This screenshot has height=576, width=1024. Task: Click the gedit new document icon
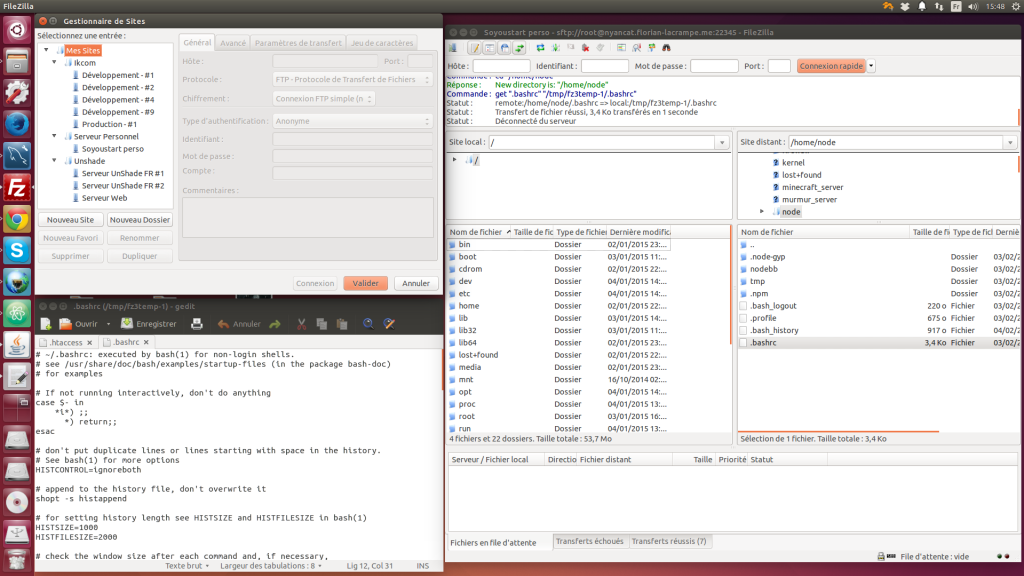[x=47, y=324]
